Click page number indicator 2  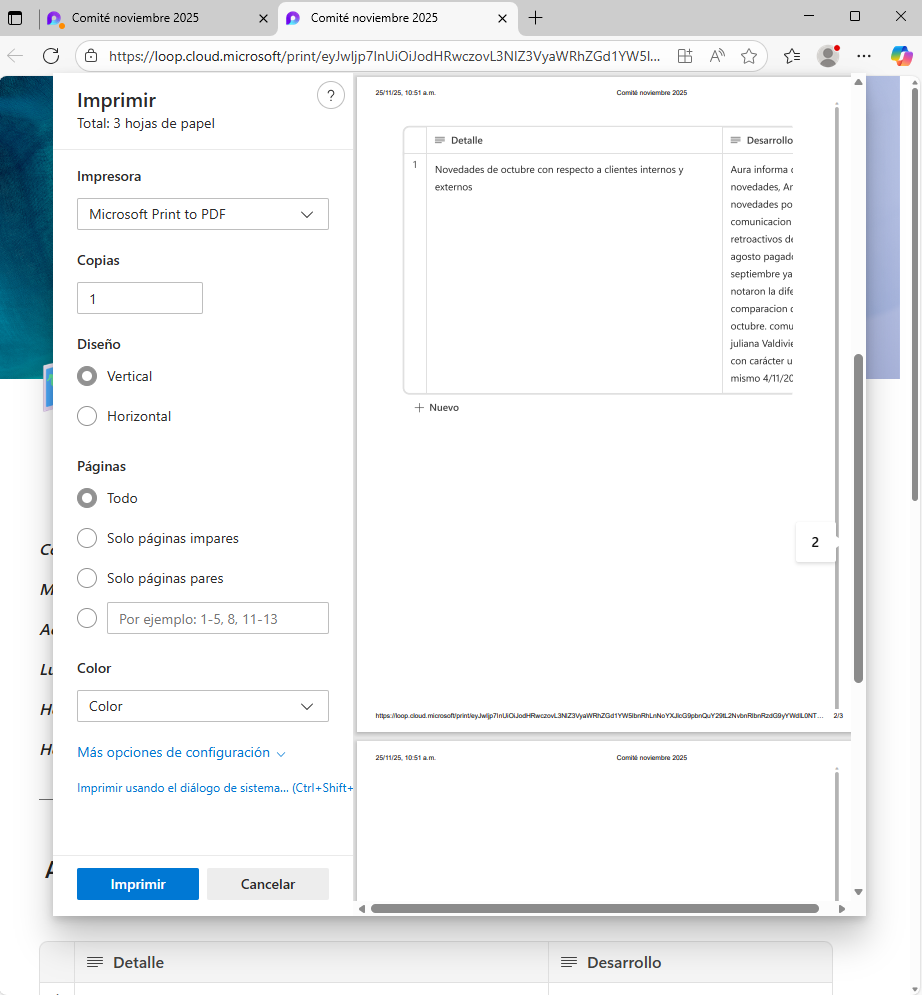[x=815, y=542]
